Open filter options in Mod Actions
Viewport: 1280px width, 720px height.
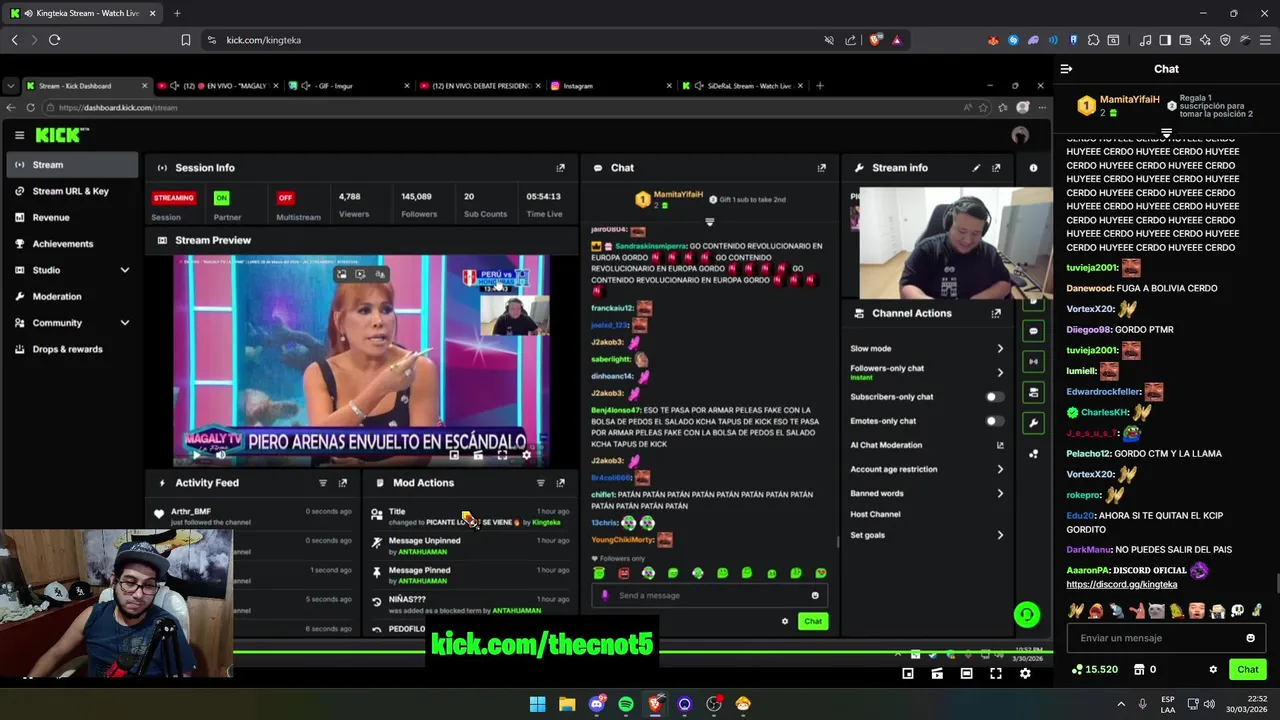tap(541, 483)
